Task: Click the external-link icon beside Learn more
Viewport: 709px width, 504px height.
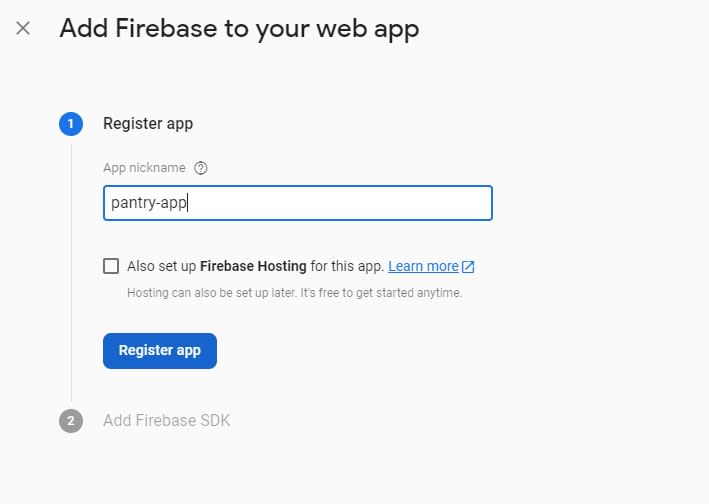Action: click(468, 267)
